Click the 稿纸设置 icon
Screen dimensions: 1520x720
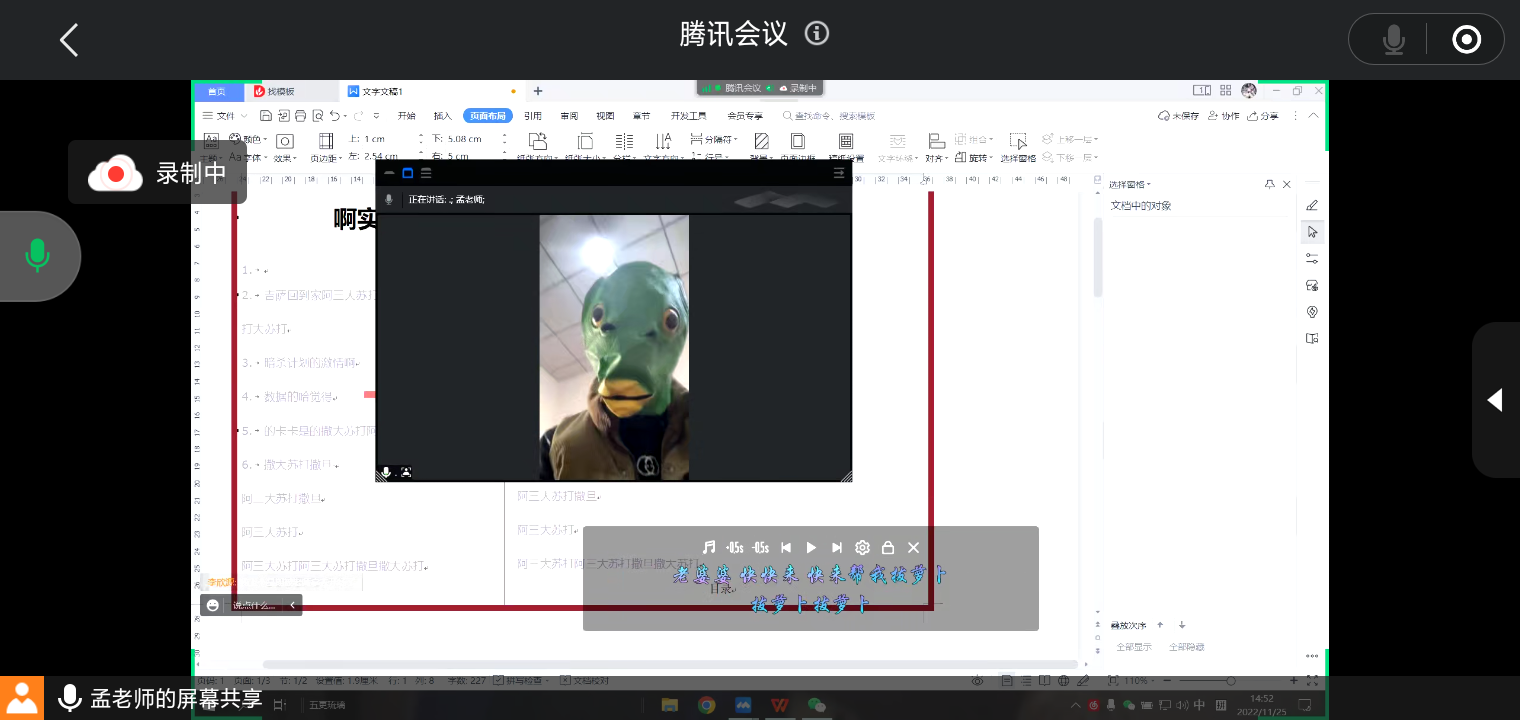[846, 141]
